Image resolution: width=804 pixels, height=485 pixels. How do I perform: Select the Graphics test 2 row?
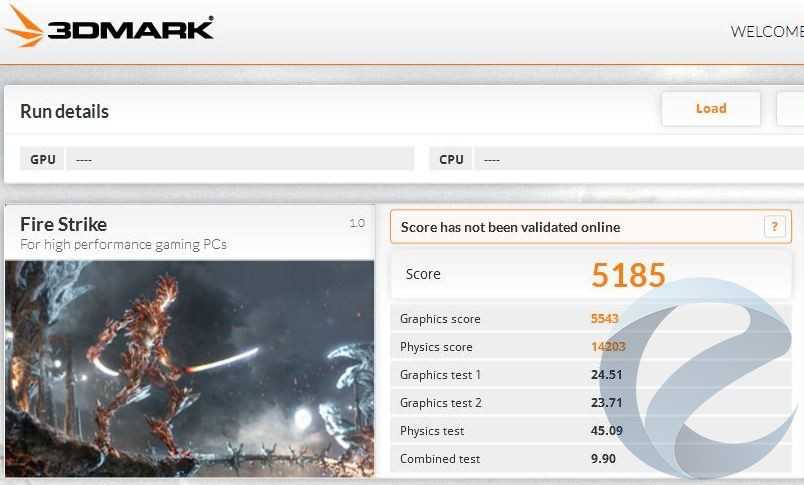591,402
